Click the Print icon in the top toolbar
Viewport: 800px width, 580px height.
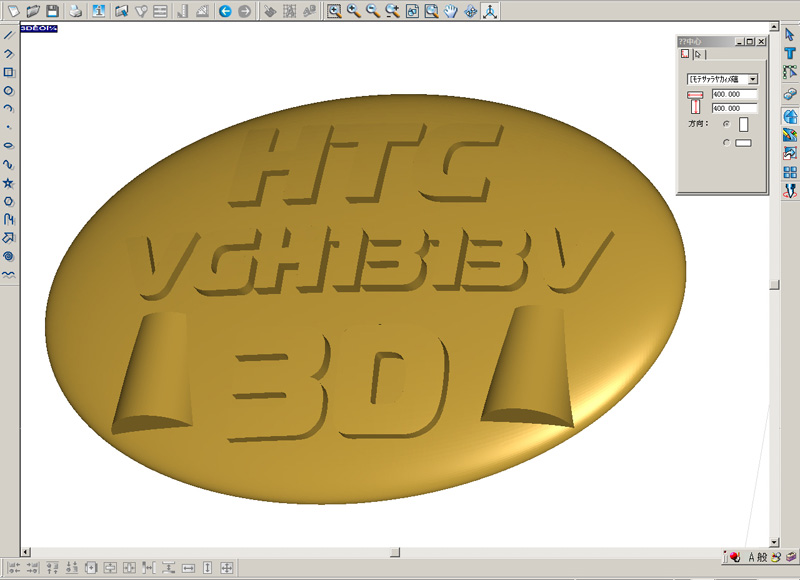[x=75, y=11]
